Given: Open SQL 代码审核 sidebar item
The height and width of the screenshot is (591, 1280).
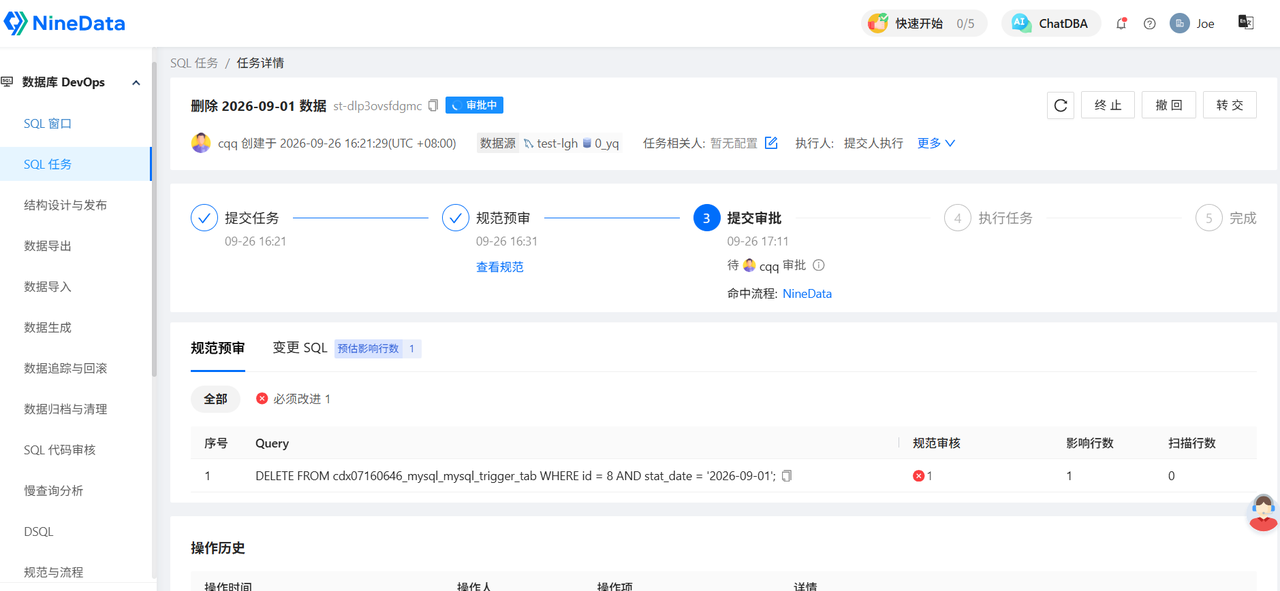Looking at the screenshot, I should 60,450.
